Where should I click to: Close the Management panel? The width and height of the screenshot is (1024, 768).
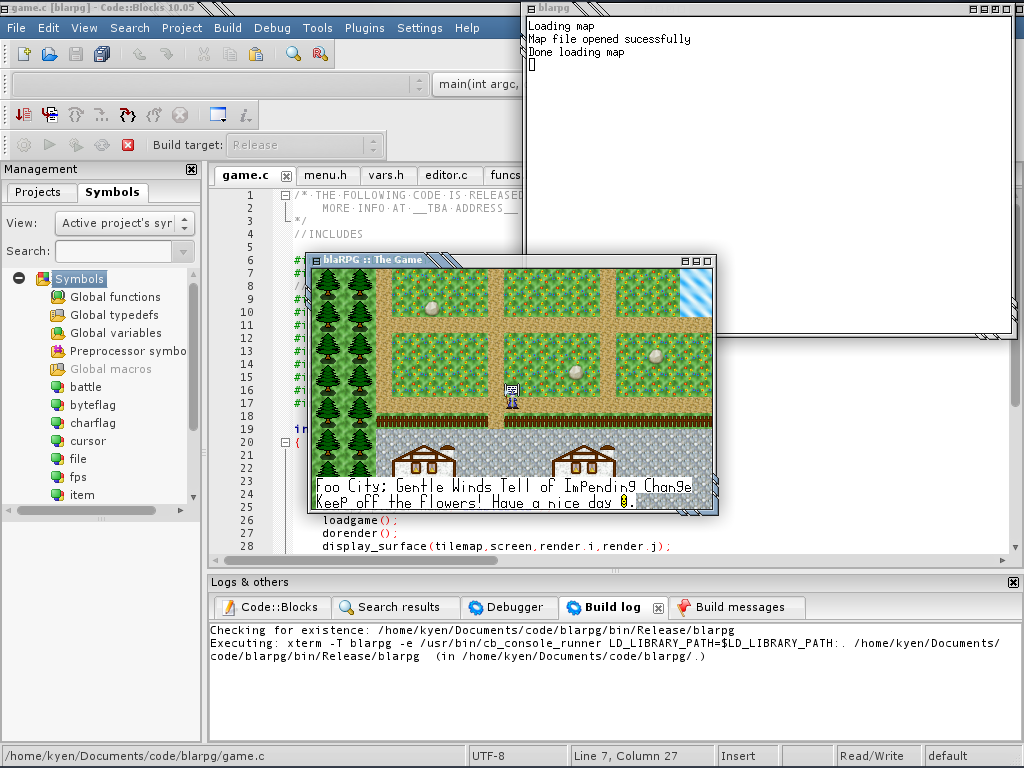pos(192,169)
